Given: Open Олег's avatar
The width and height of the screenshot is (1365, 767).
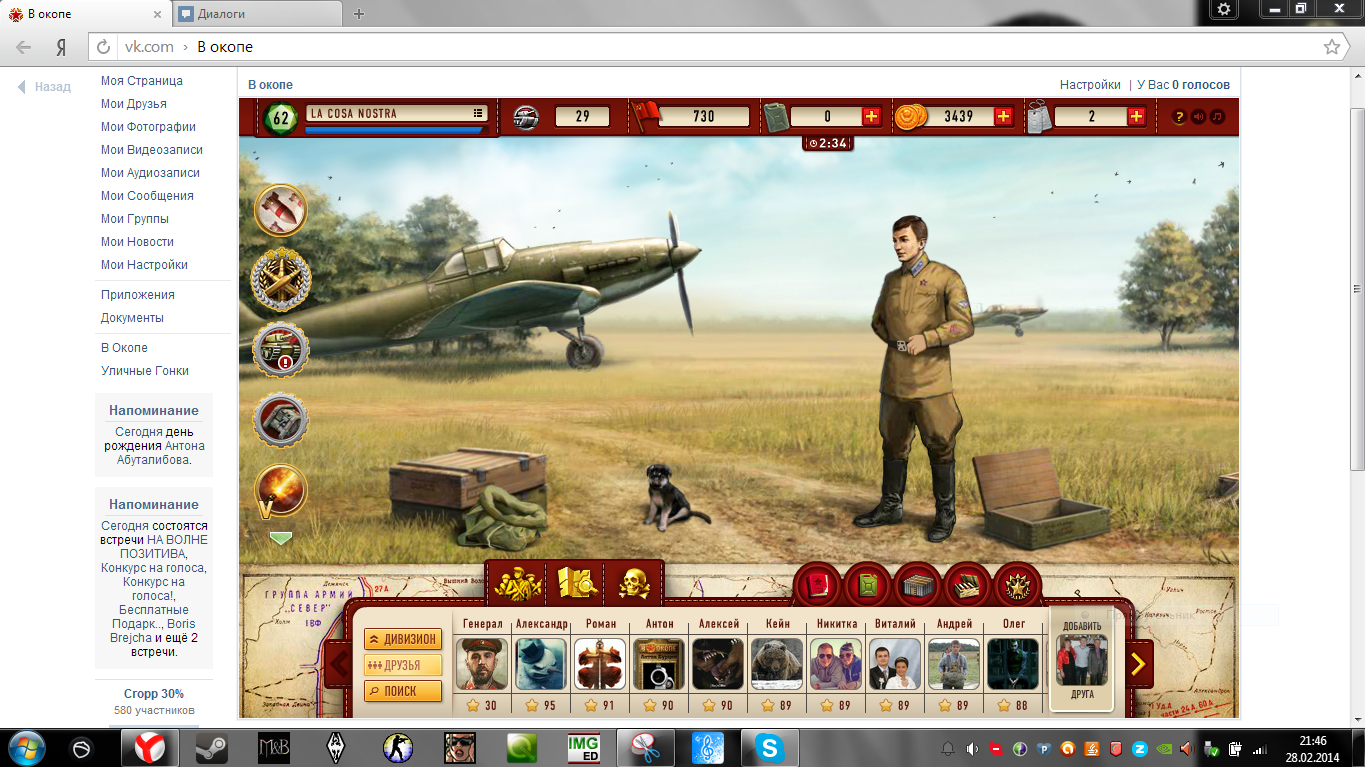Looking at the screenshot, I should tap(1013, 664).
